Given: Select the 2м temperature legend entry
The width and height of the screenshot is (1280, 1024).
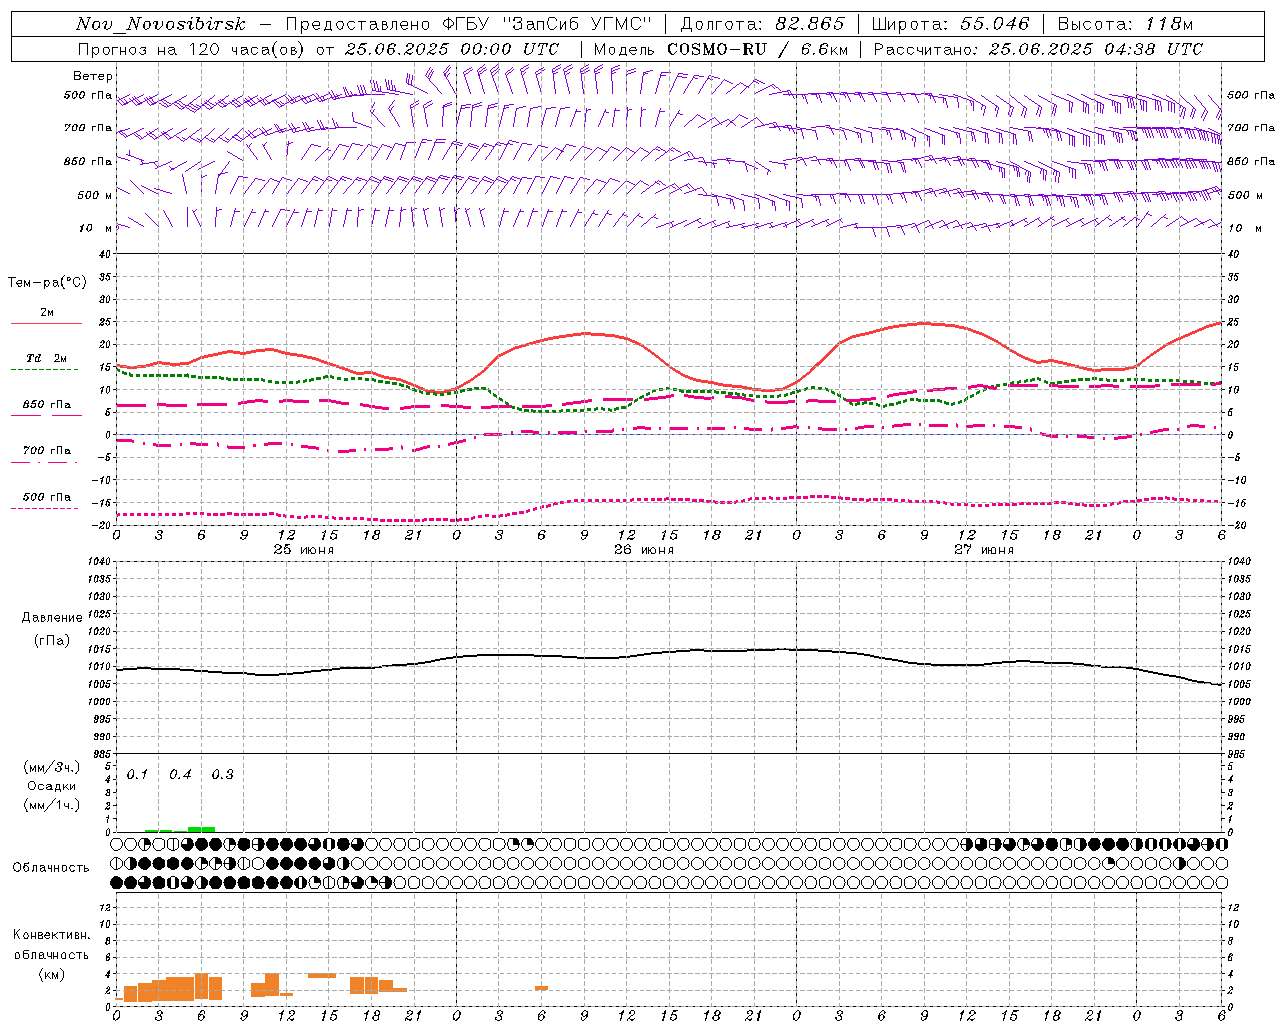Looking at the screenshot, I should tap(47, 312).
